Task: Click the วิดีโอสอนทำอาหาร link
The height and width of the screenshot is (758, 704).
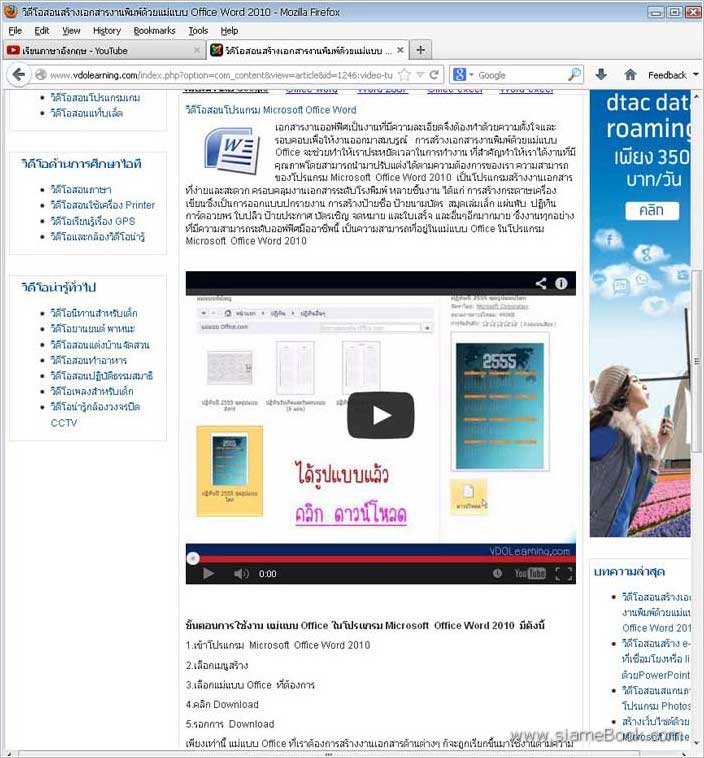Action: (x=88, y=360)
